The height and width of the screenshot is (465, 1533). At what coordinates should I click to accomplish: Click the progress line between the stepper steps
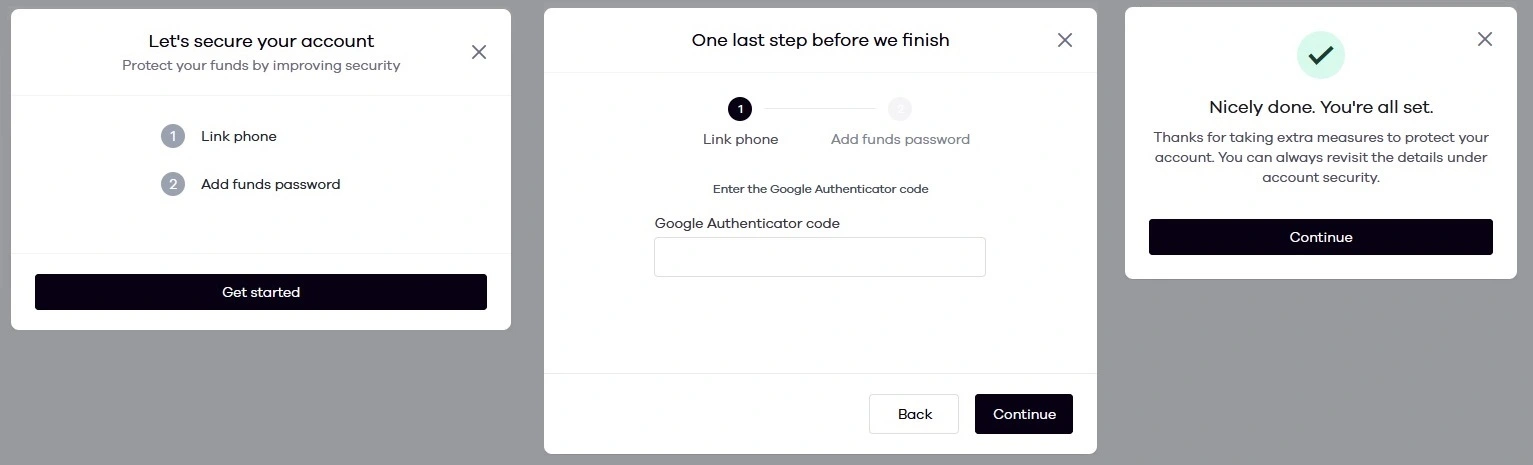820,109
